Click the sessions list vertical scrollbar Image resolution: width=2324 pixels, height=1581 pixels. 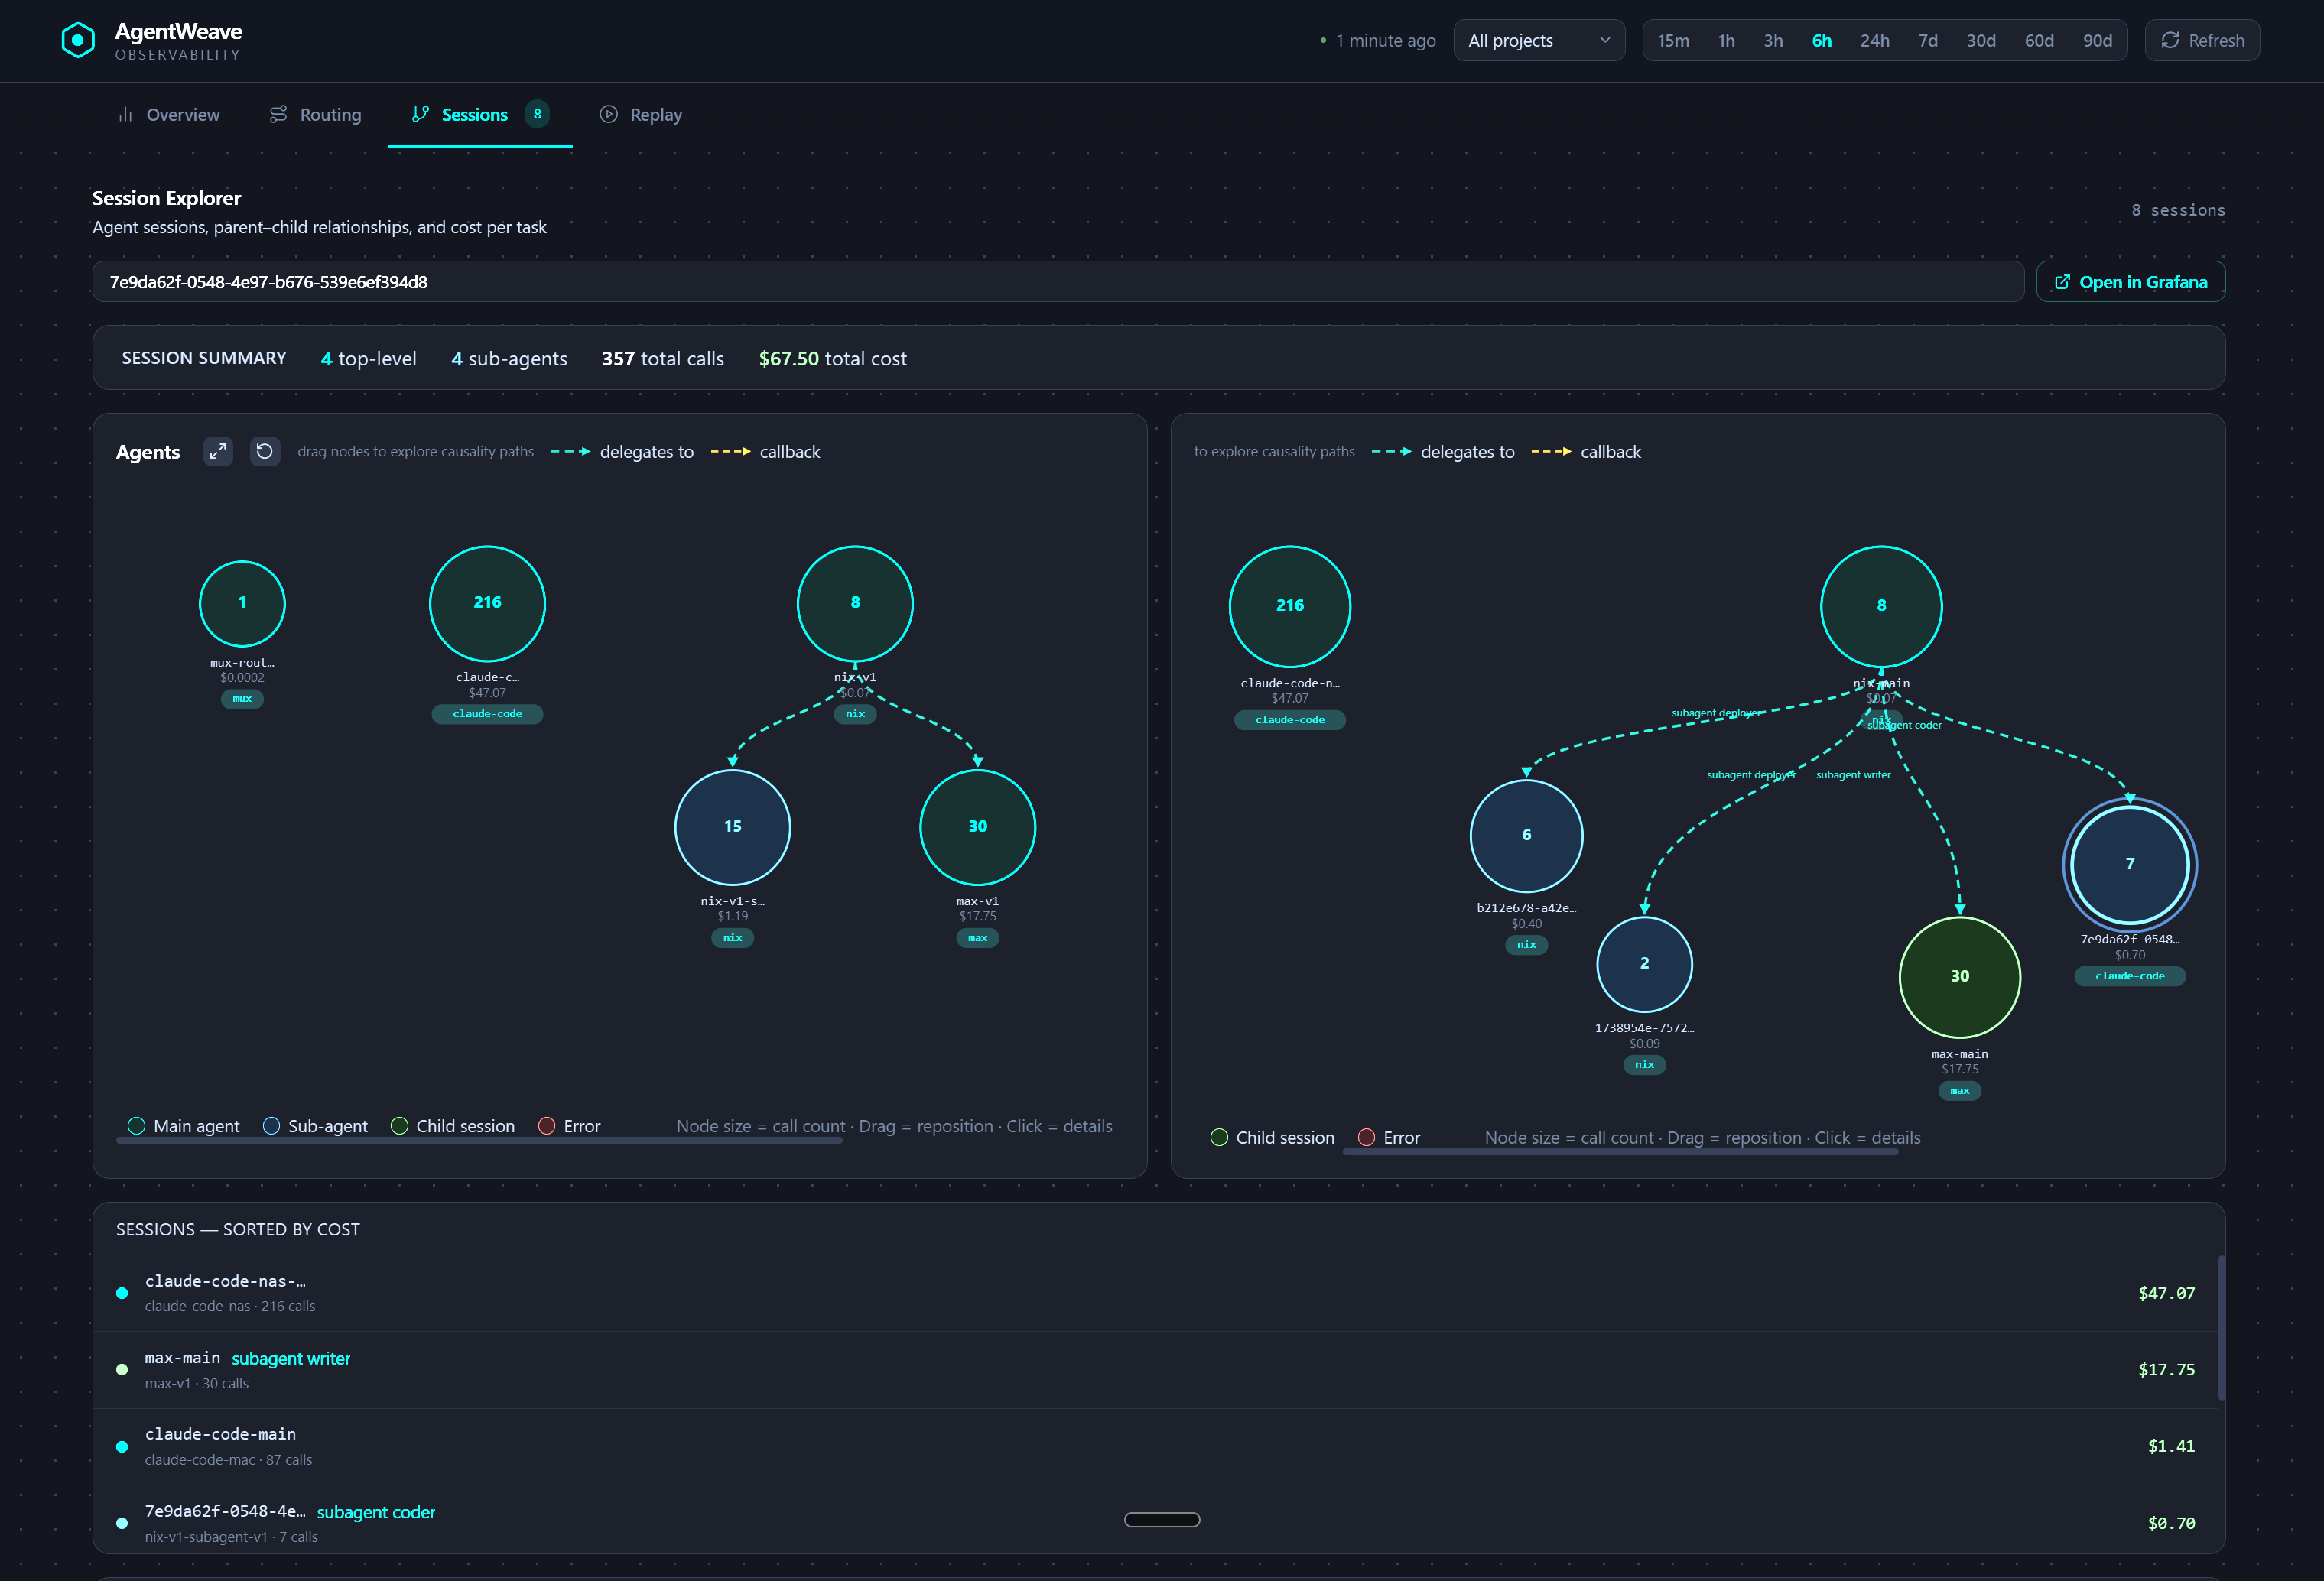(2221, 1327)
